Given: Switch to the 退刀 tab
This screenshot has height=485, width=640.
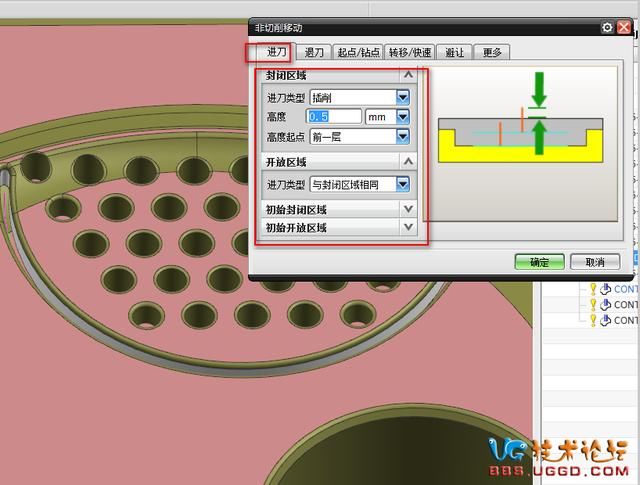Looking at the screenshot, I should pyautogui.click(x=314, y=52).
